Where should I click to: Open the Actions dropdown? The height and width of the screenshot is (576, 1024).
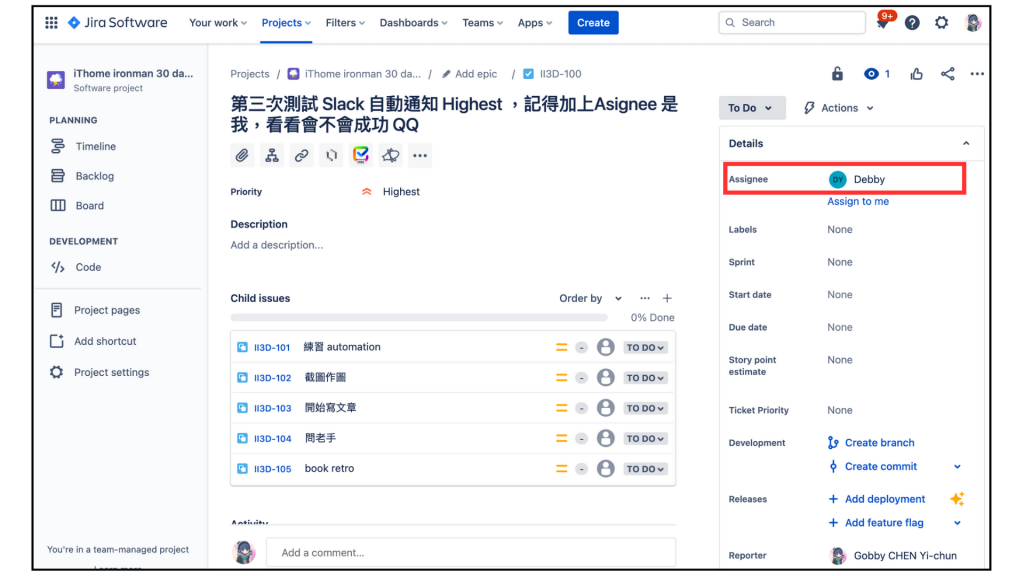click(x=839, y=108)
